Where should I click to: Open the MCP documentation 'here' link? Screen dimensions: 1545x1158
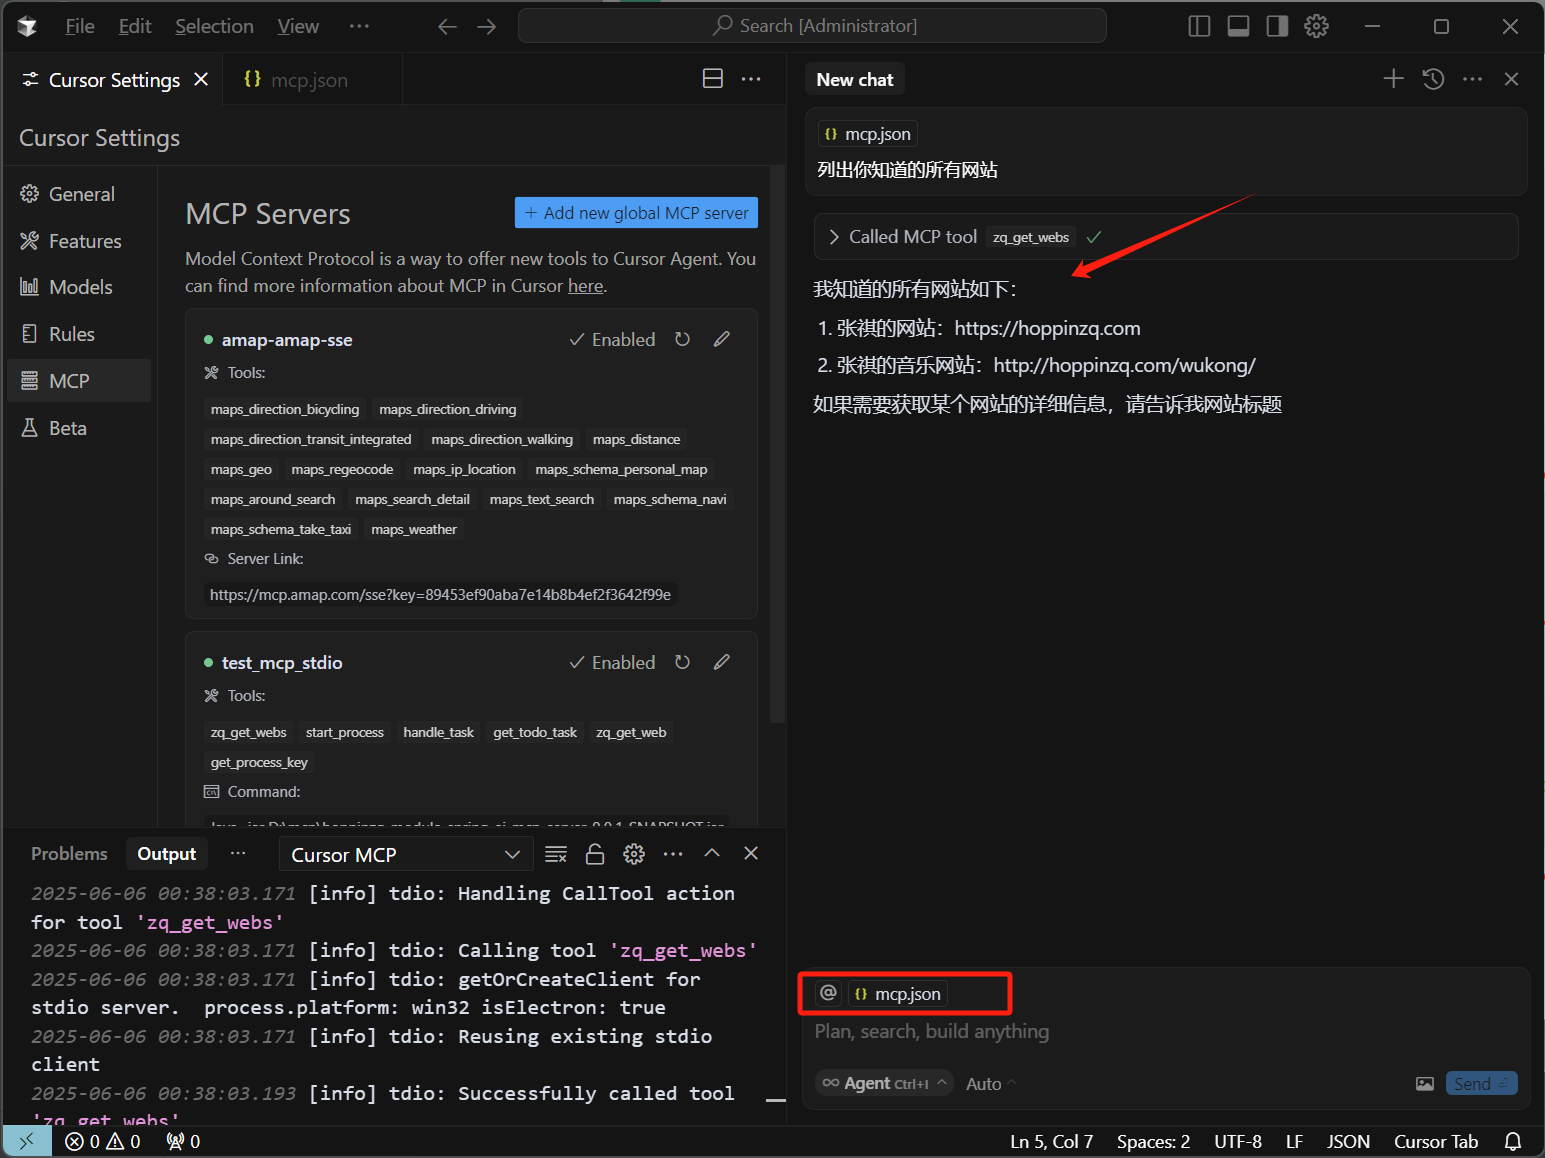click(585, 286)
